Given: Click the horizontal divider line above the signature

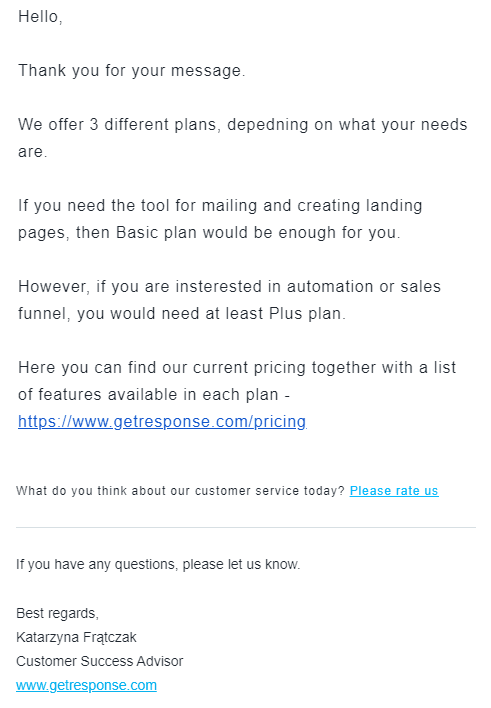Looking at the screenshot, I should pos(246,527).
